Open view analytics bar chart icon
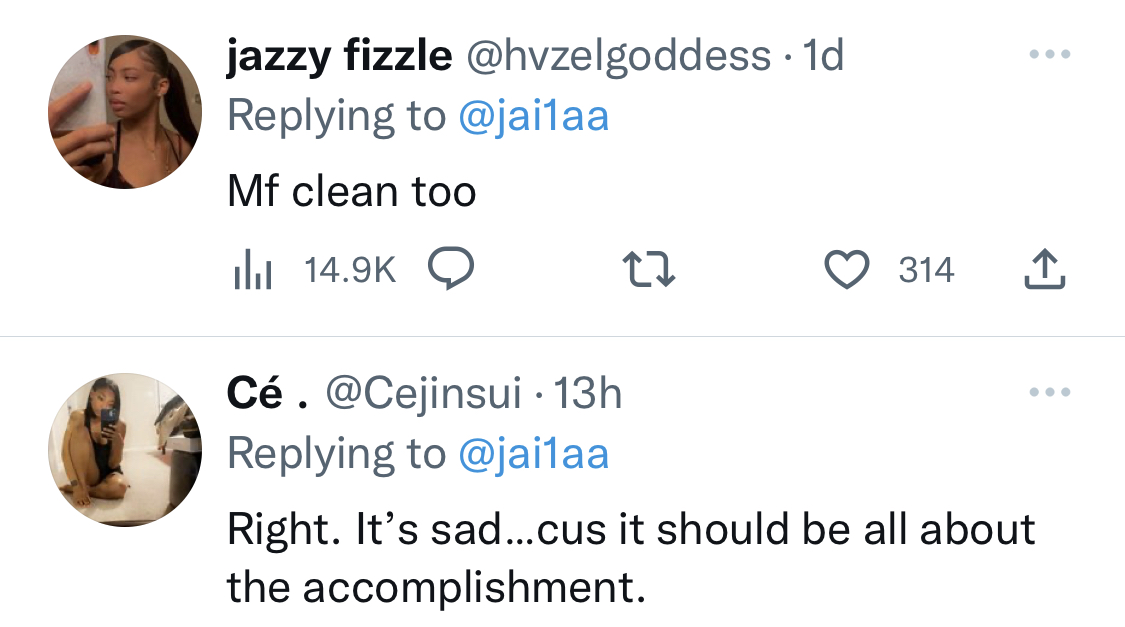Viewport: 1125px width, 627px height. pos(253,270)
